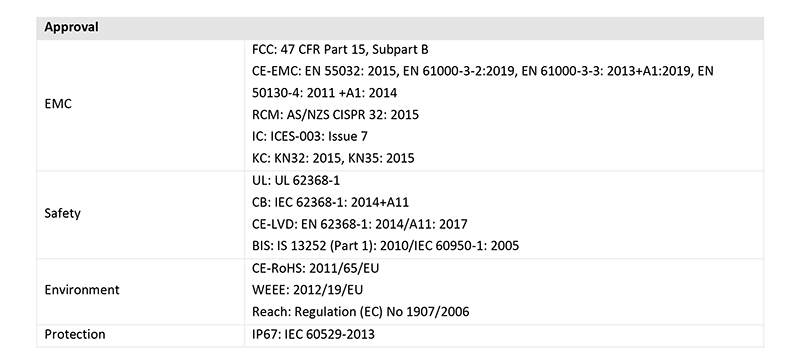Select the EMC row label
Image resolution: width=800 pixels, height=363 pixels.
click(58, 104)
